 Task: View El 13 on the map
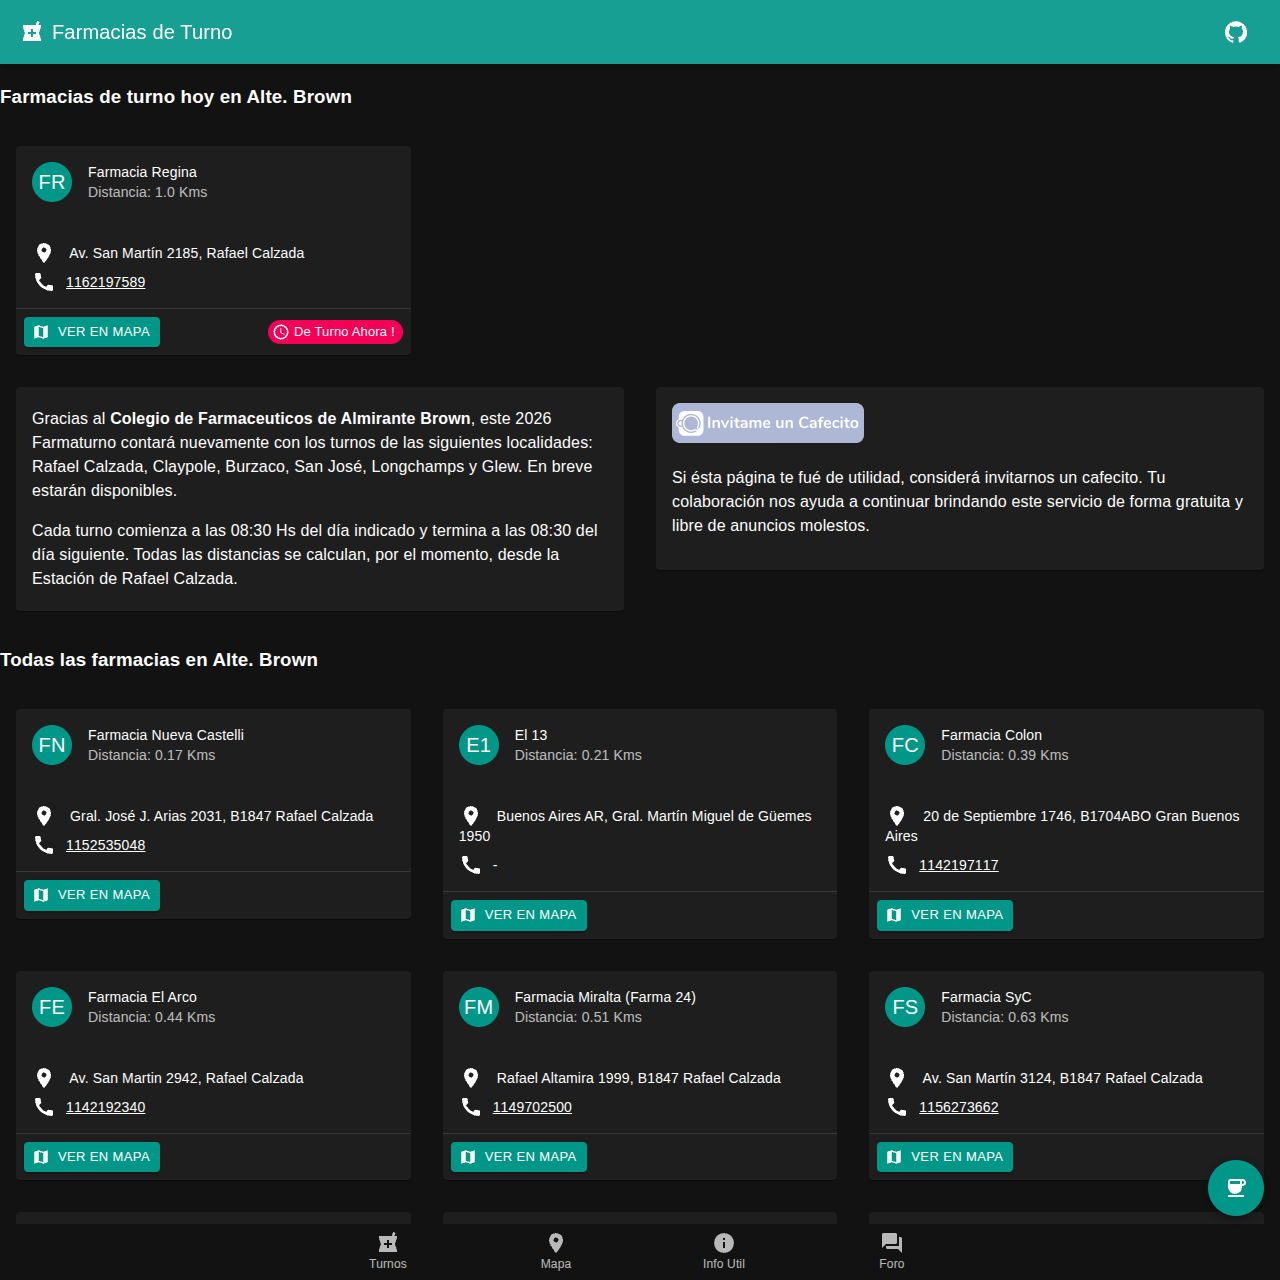519,915
